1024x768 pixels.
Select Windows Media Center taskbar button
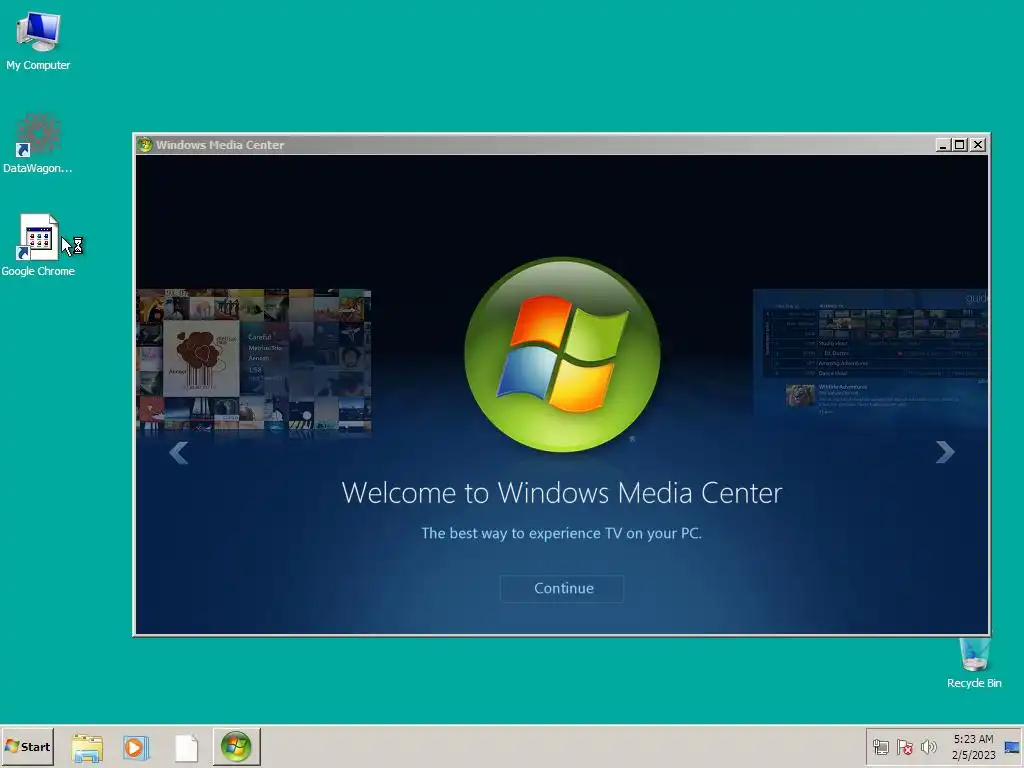tap(236, 746)
